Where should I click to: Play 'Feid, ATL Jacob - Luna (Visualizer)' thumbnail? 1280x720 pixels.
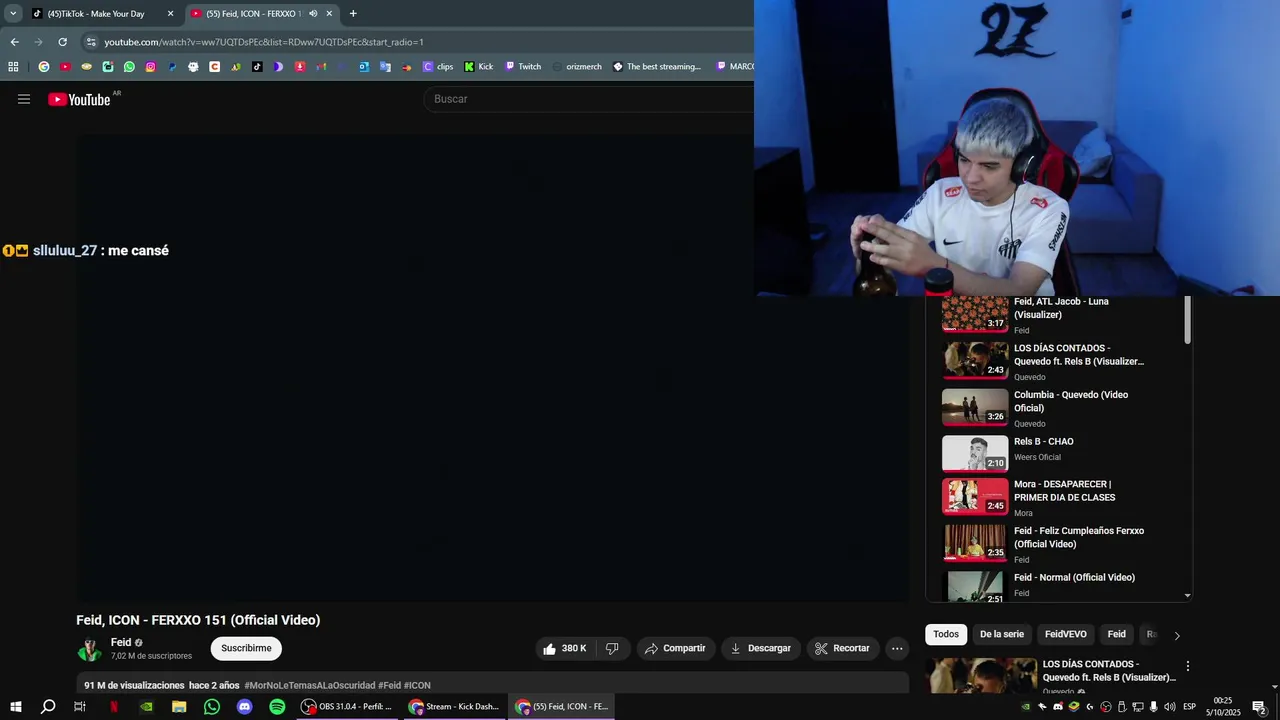(x=975, y=314)
